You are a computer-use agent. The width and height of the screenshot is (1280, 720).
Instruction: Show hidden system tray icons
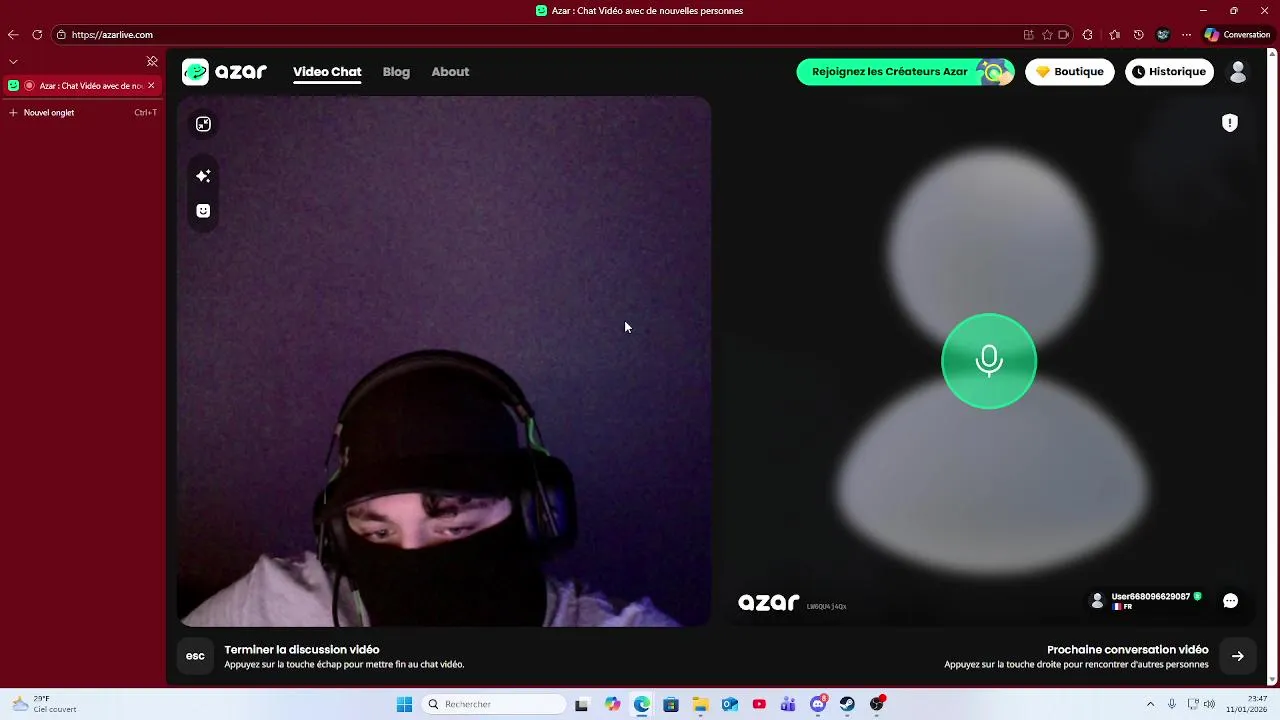[x=1150, y=705]
